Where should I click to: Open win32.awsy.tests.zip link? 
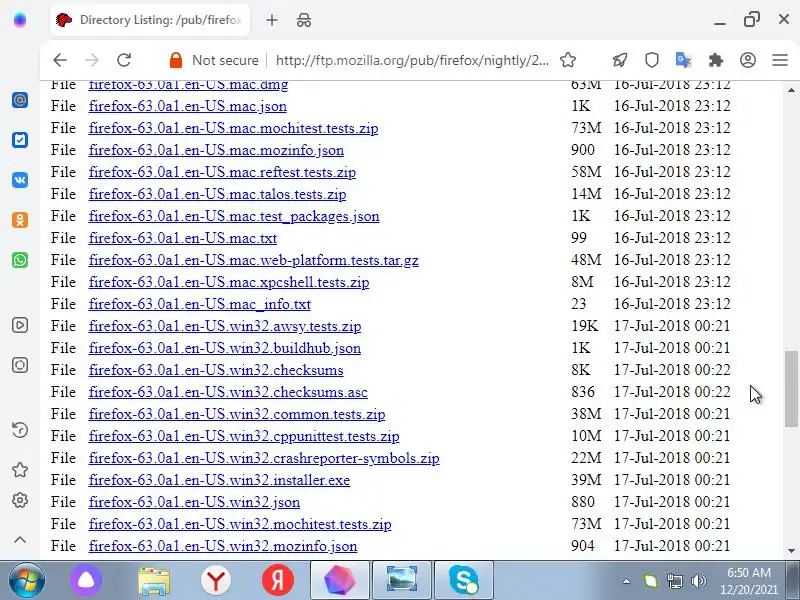pyautogui.click(x=225, y=326)
